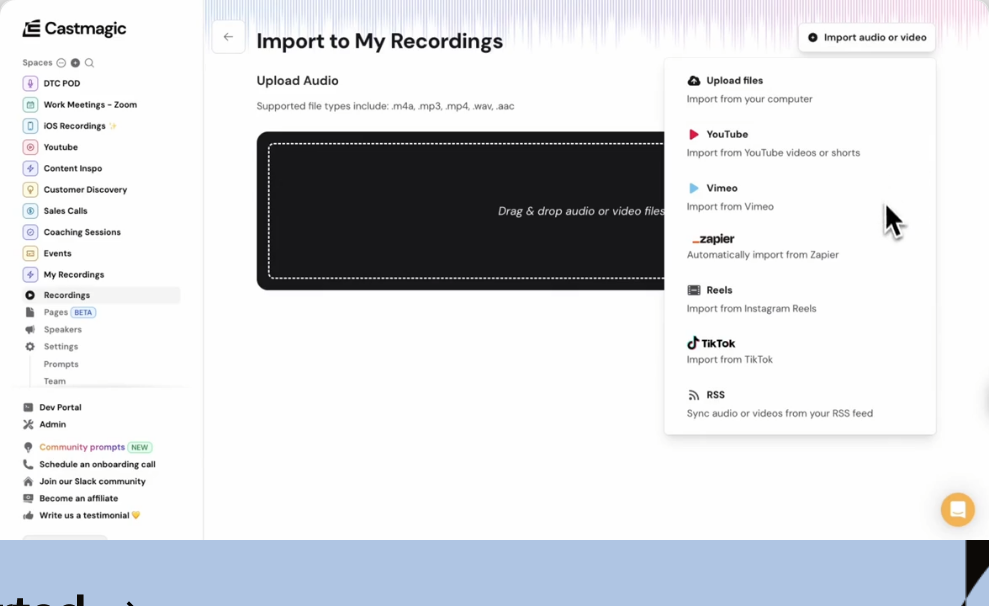Click Schedule an onboarding call

(x=97, y=464)
